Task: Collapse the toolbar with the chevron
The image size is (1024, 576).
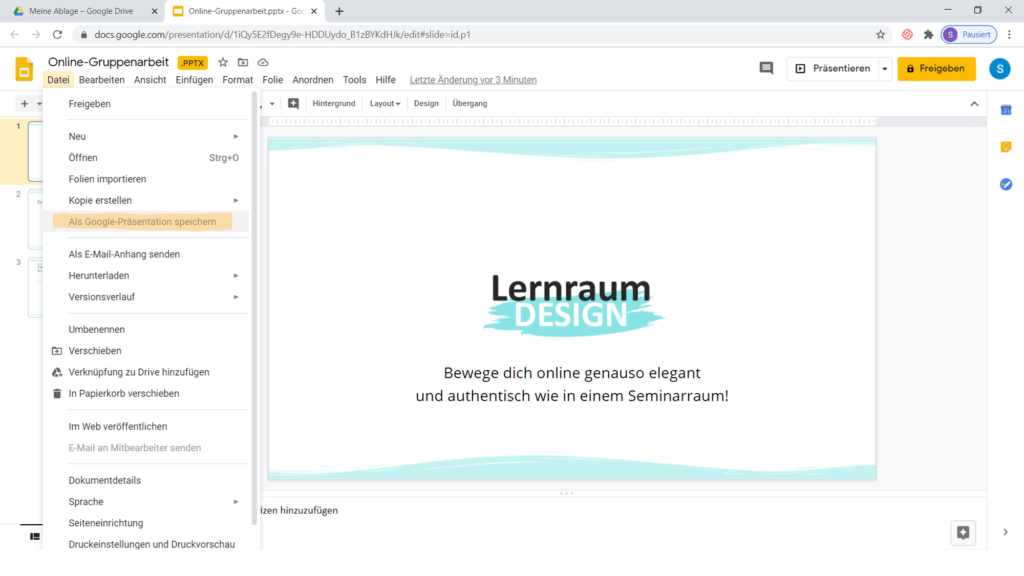Action: (973, 103)
